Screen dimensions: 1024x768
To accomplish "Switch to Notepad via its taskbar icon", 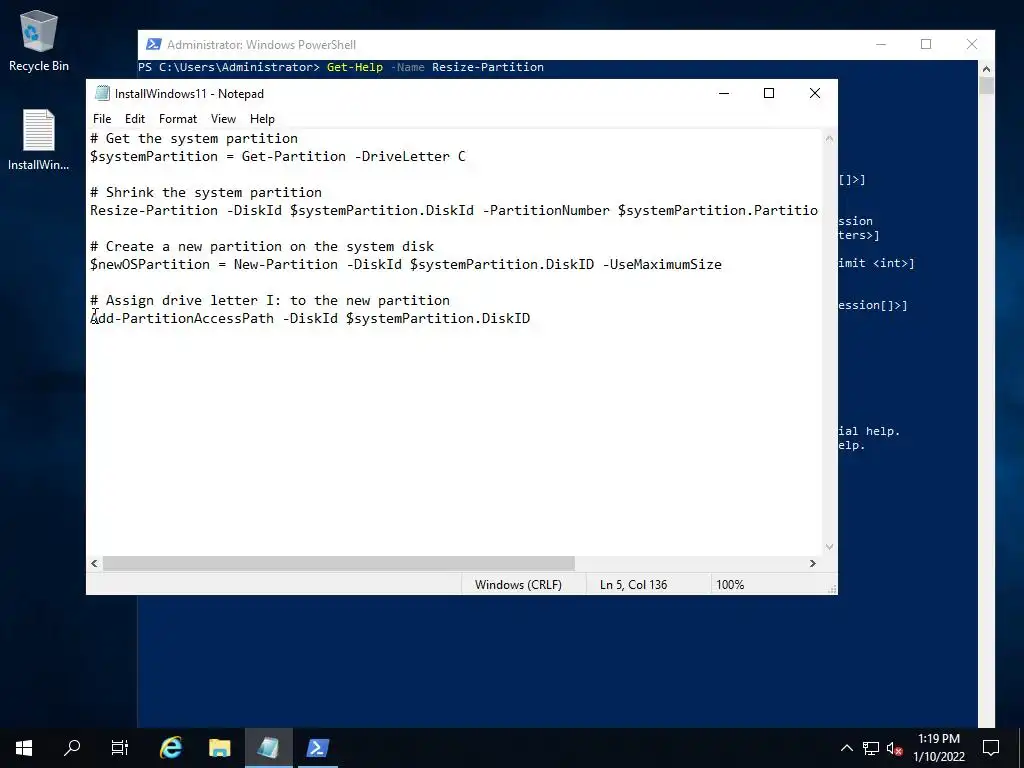I will (268, 748).
